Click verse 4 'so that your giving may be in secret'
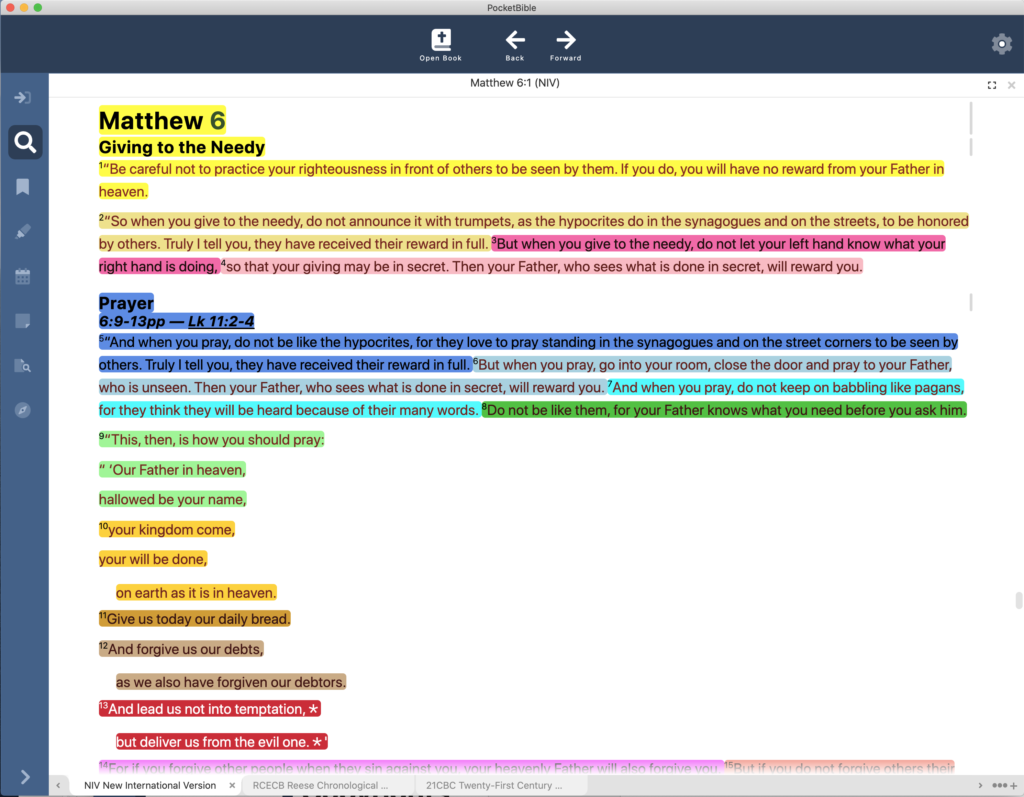 point(336,267)
